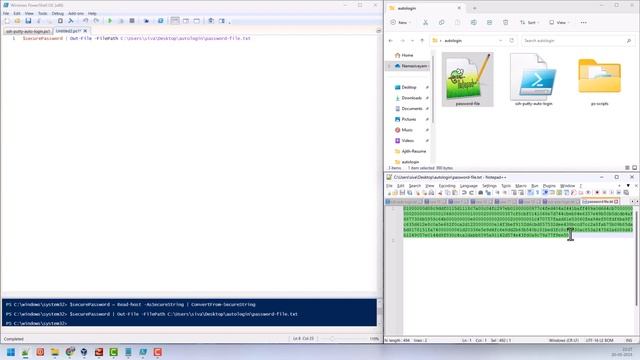Open View dropdown in File Explorer

click(x=560, y=22)
